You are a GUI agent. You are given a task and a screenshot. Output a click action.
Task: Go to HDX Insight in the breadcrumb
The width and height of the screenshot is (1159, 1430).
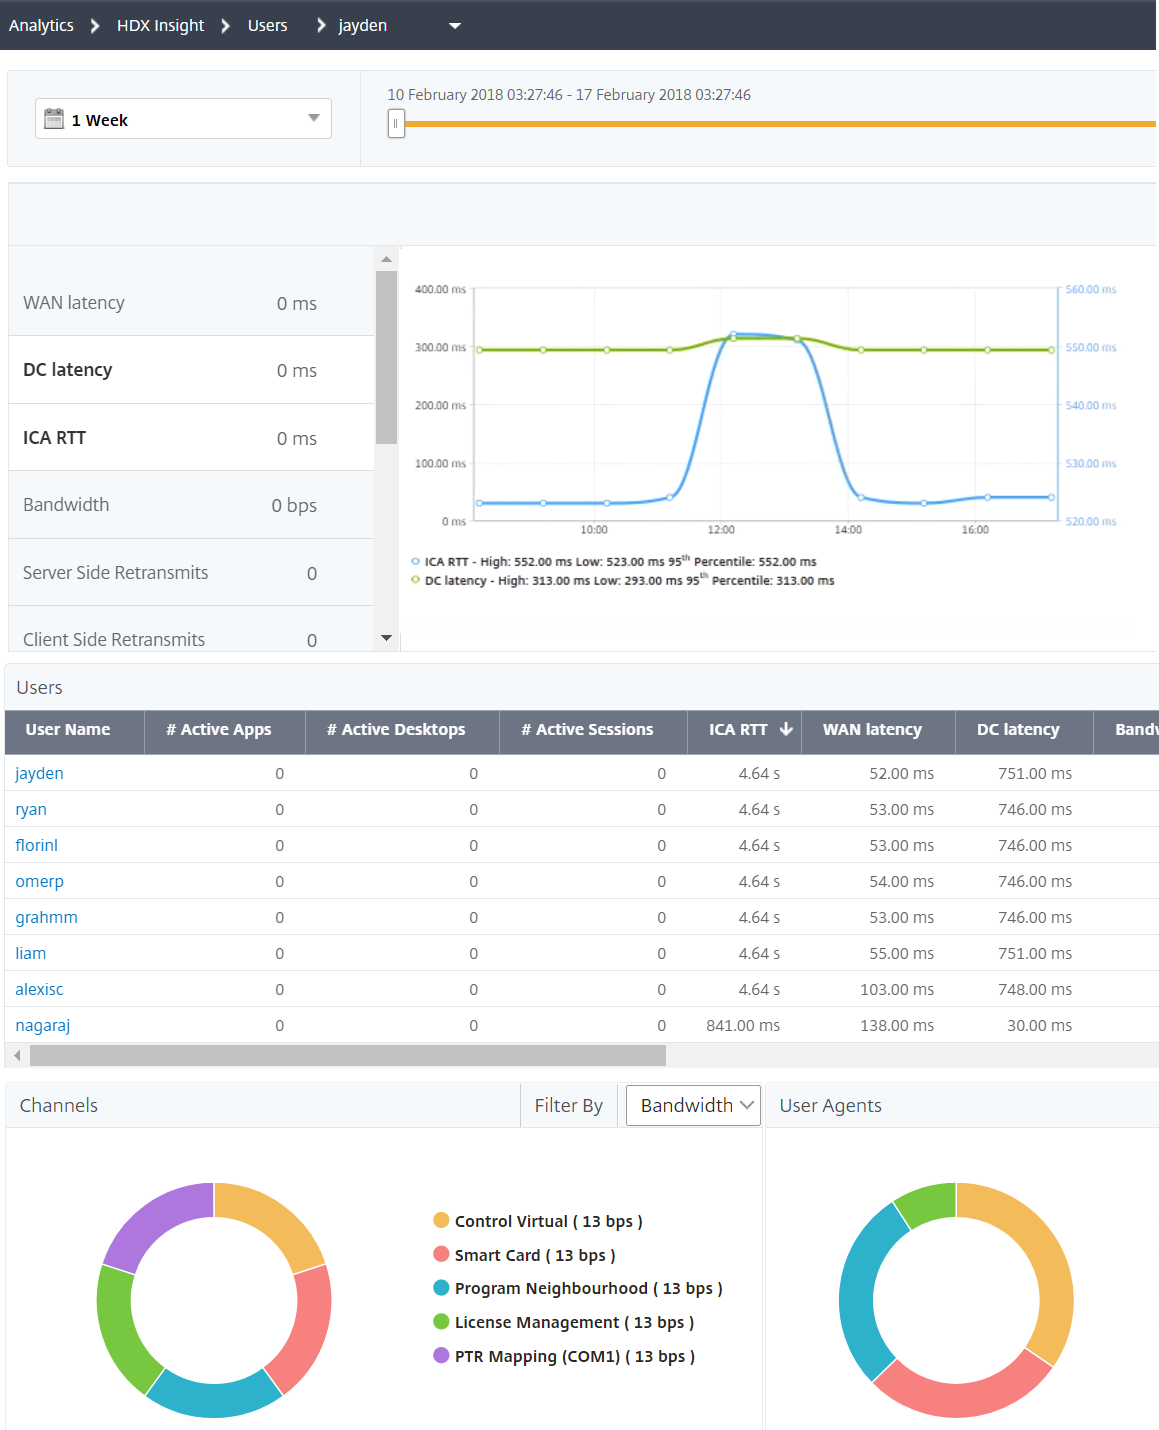pyautogui.click(x=160, y=25)
